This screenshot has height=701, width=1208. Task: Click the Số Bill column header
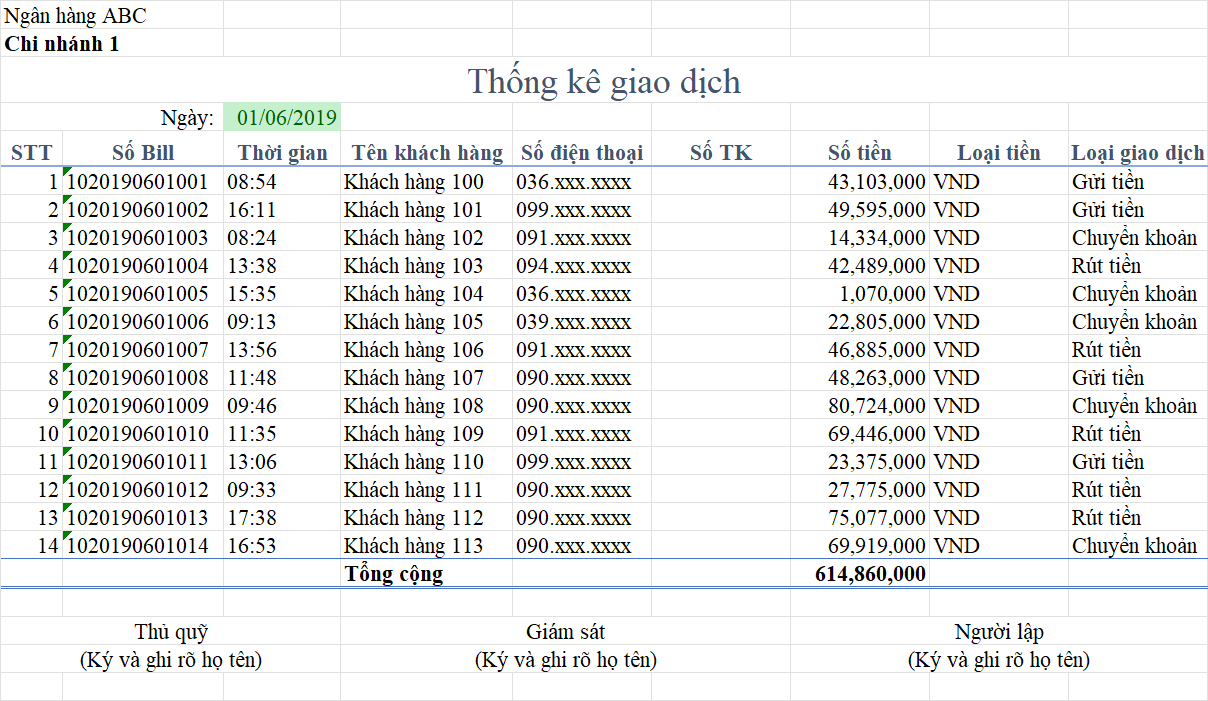point(143,153)
